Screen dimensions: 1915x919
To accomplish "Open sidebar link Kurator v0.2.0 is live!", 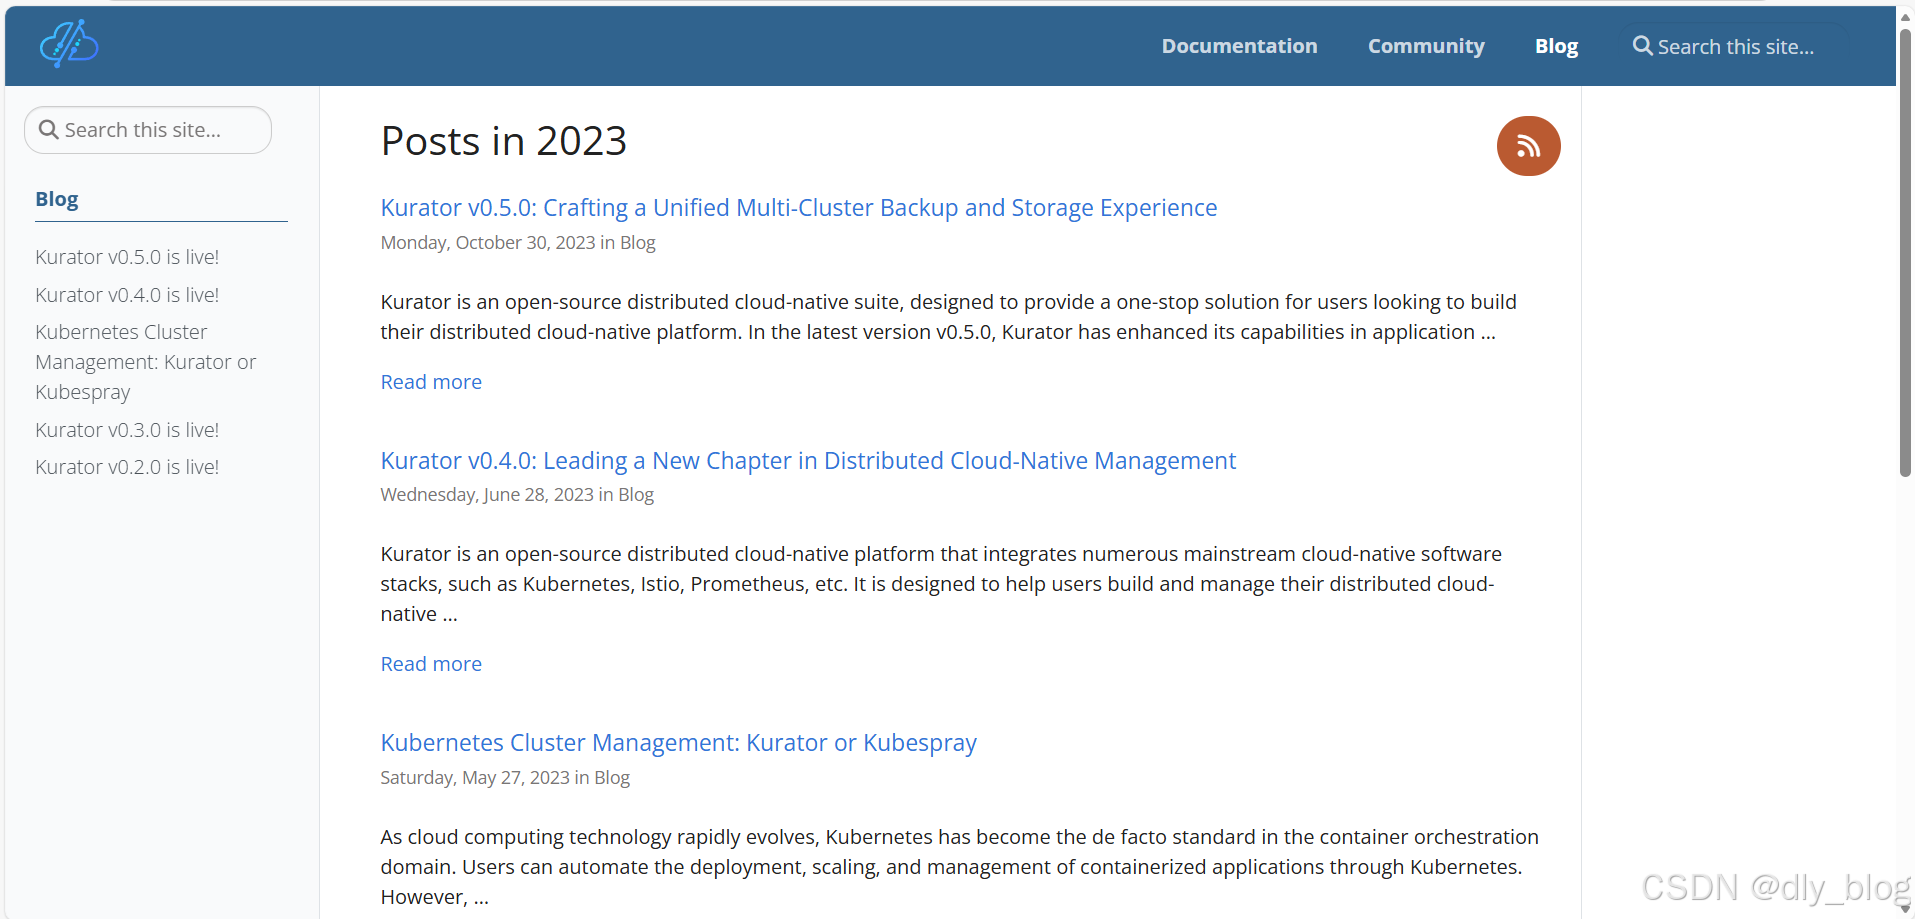I will tap(127, 467).
